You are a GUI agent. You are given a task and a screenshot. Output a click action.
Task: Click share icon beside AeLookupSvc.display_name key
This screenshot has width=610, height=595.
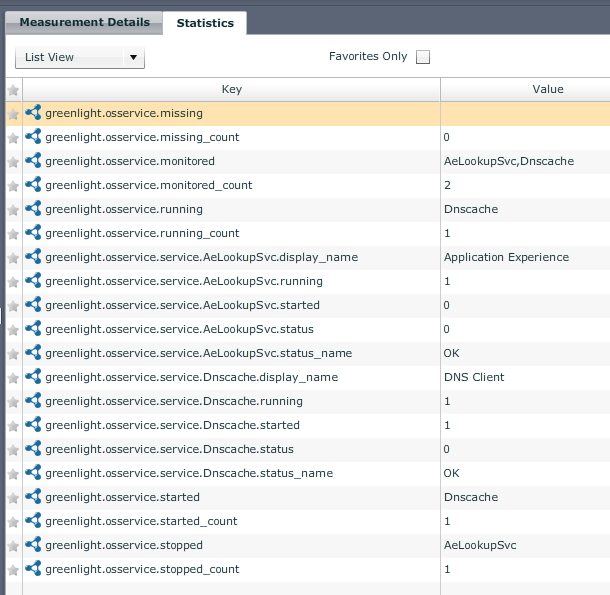pos(33,257)
